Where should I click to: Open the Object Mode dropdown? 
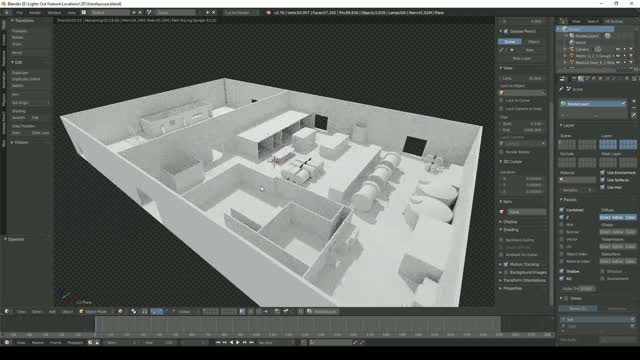click(95, 311)
